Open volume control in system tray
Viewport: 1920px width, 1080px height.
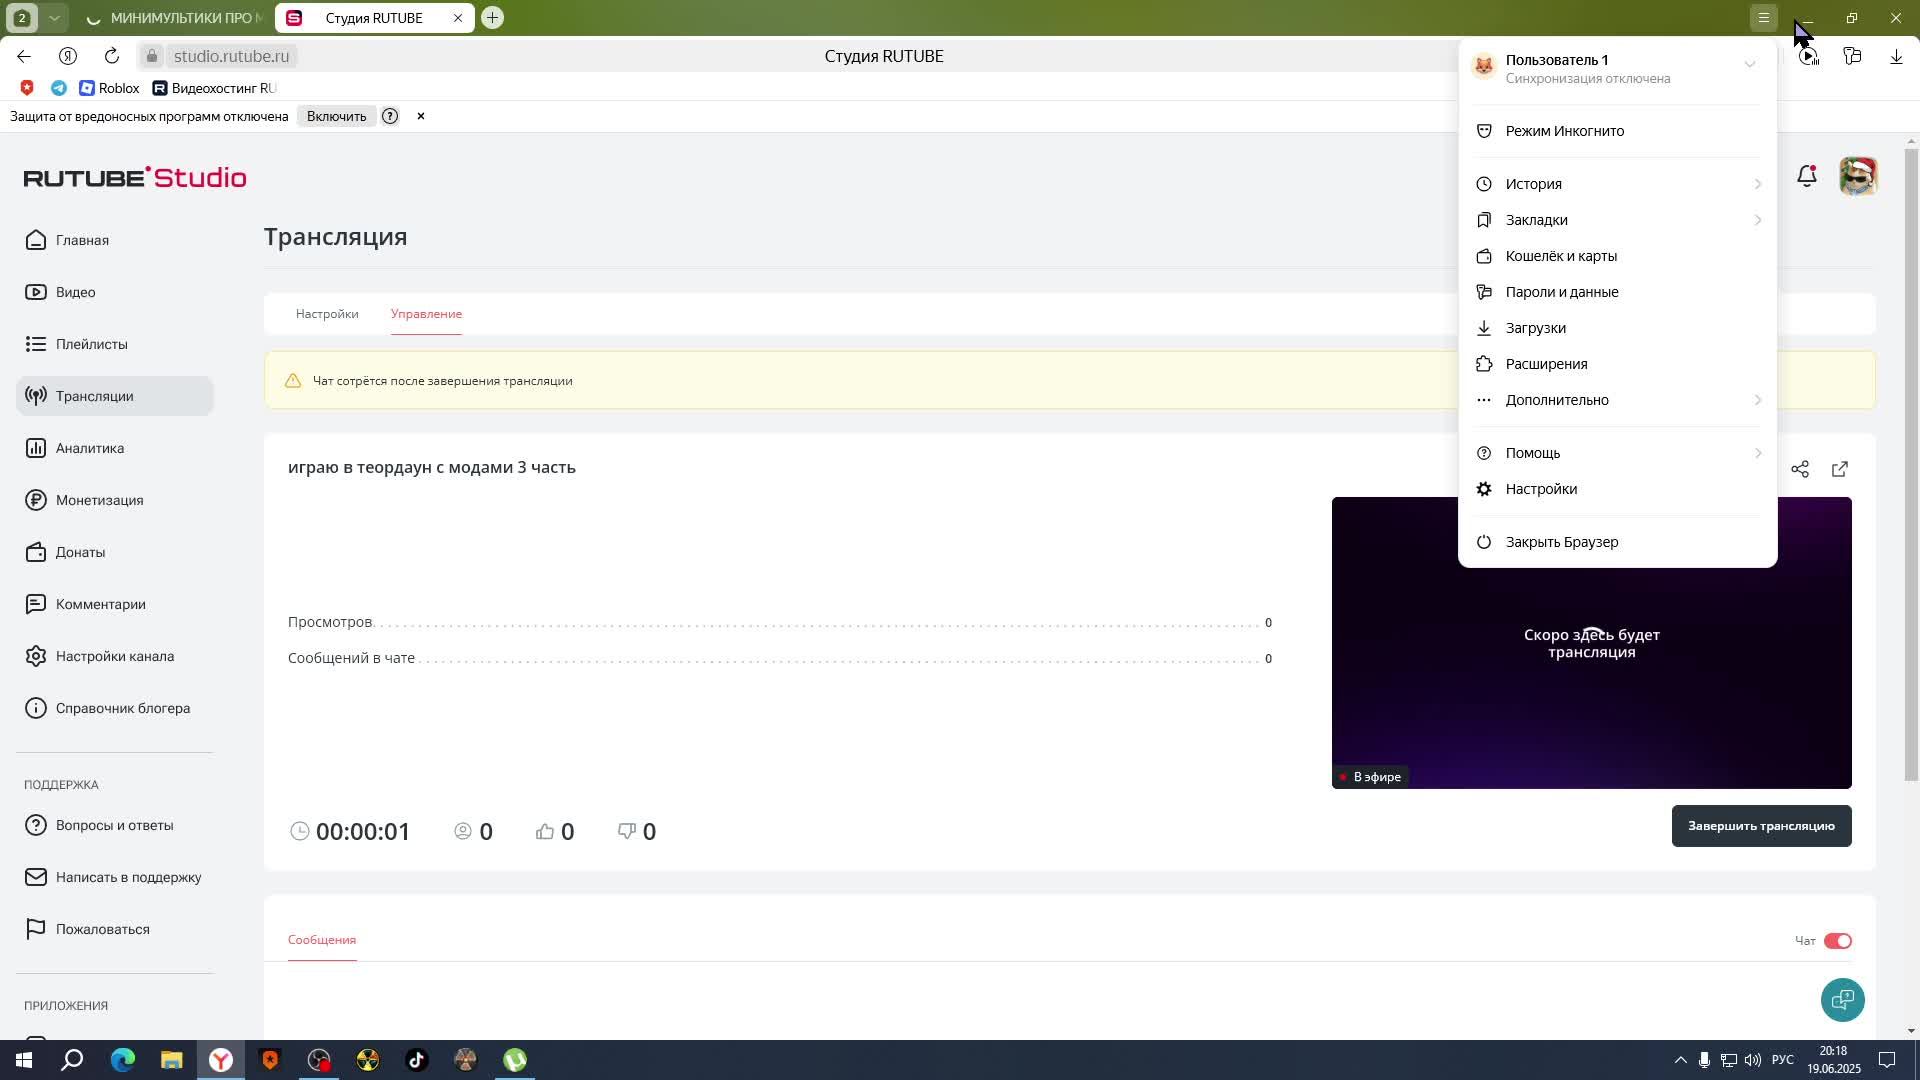coord(1753,1060)
